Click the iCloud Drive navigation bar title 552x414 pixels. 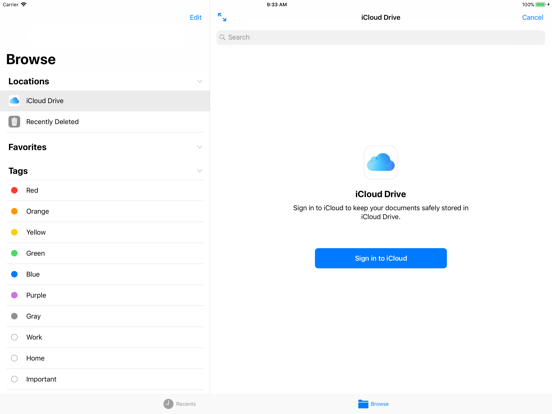pyautogui.click(x=381, y=18)
